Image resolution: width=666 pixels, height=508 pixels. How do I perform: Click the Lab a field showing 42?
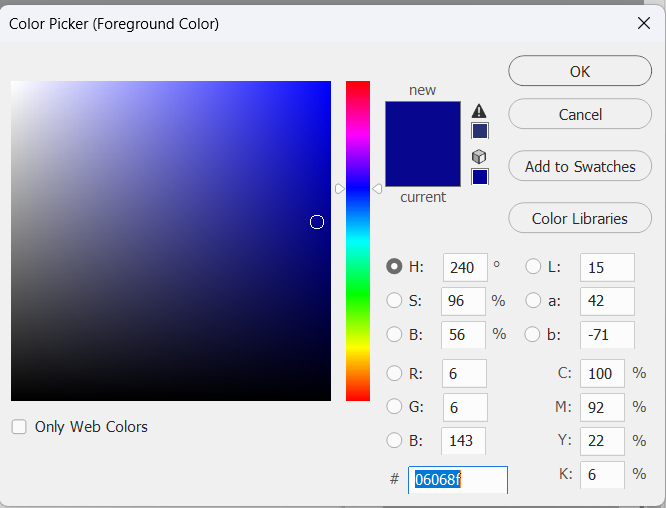point(607,301)
